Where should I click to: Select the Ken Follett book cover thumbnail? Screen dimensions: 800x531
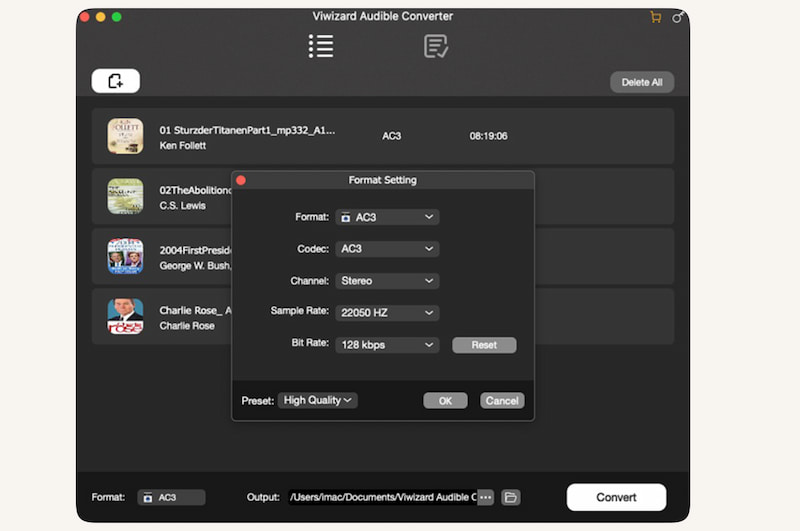pos(126,136)
